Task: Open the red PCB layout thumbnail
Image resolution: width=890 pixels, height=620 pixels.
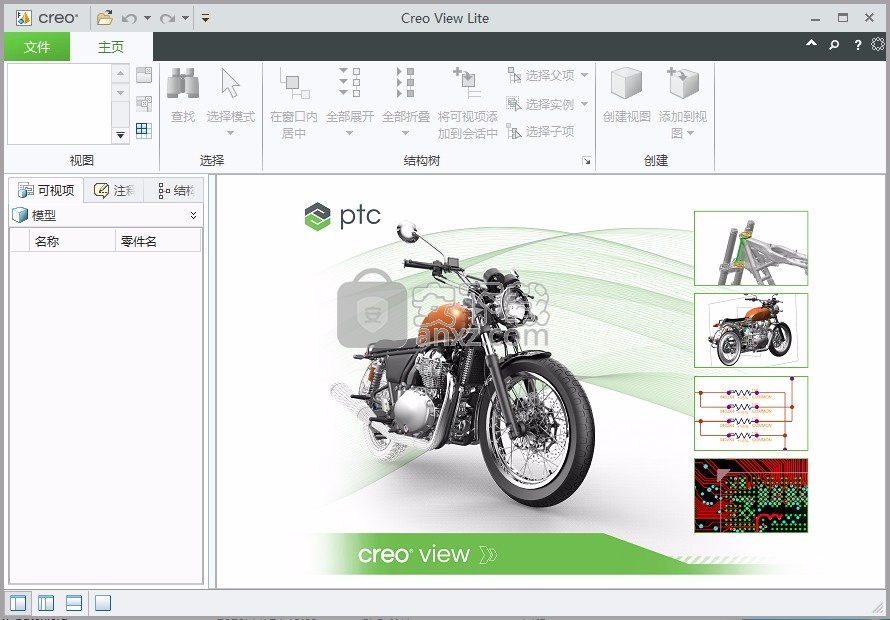Action: click(x=751, y=496)
